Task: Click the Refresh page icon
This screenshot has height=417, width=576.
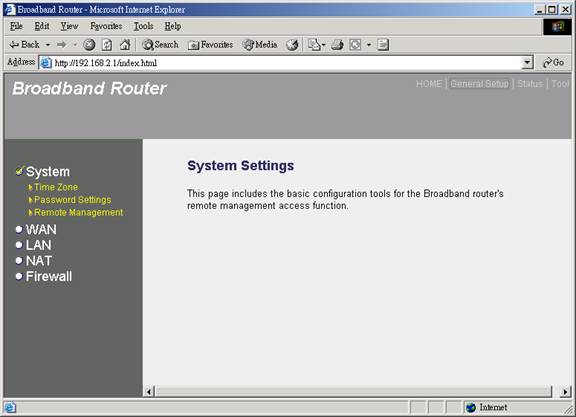Action: point(107,45)
